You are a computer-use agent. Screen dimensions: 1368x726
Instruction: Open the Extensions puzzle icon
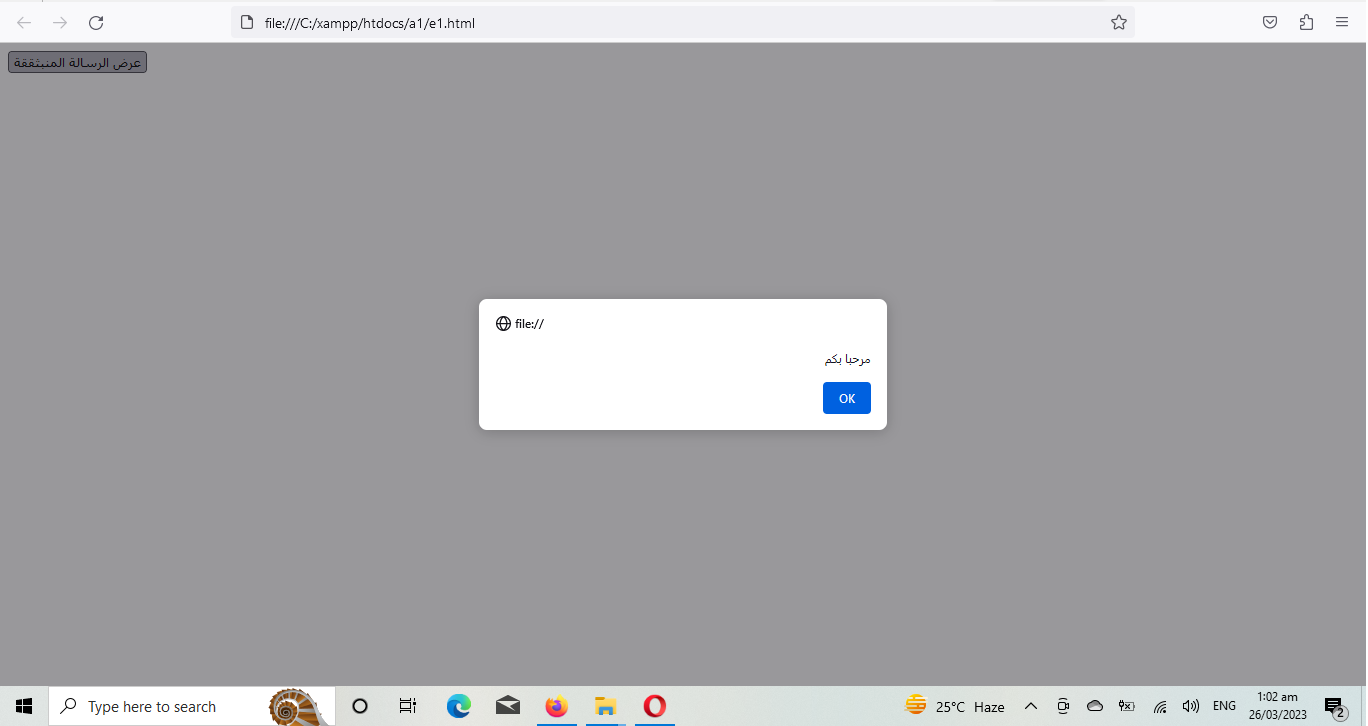[x=1305, y=23]
